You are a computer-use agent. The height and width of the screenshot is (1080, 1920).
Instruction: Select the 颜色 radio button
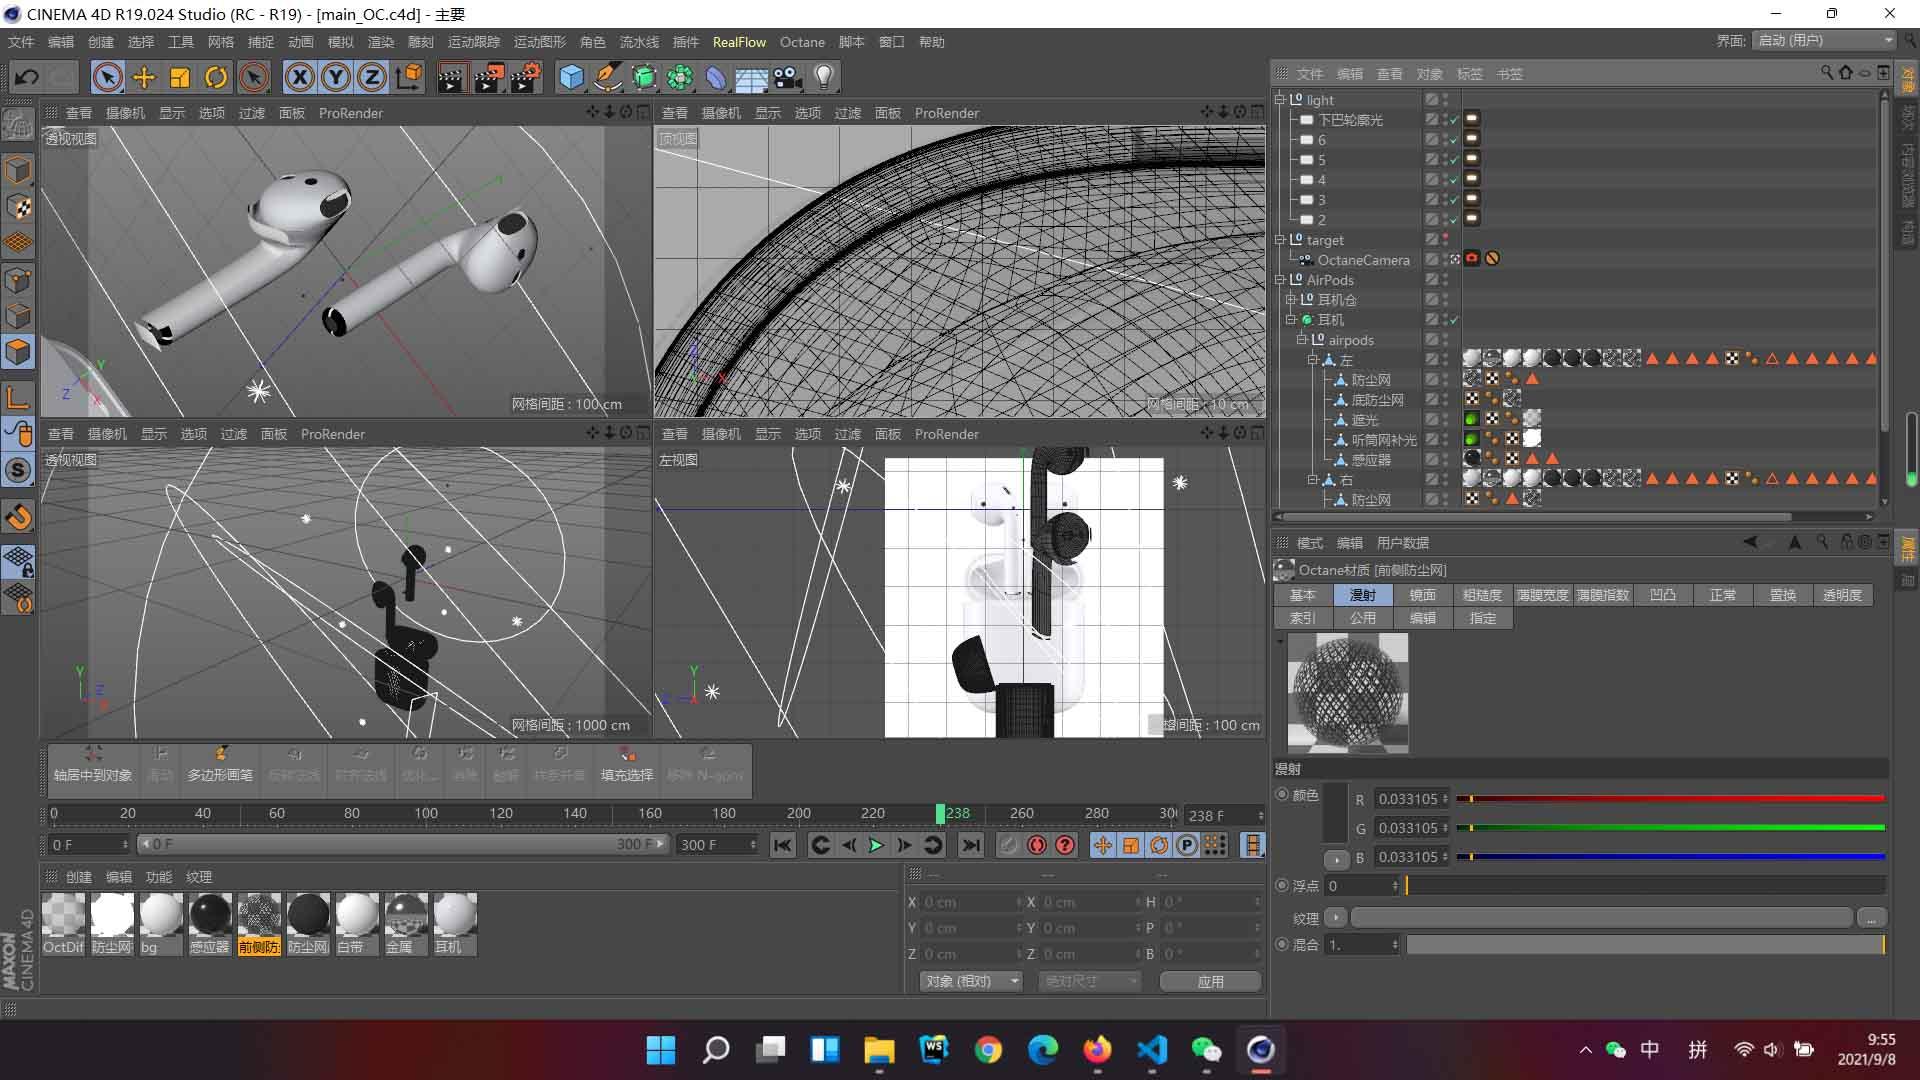click(1282, 794)
